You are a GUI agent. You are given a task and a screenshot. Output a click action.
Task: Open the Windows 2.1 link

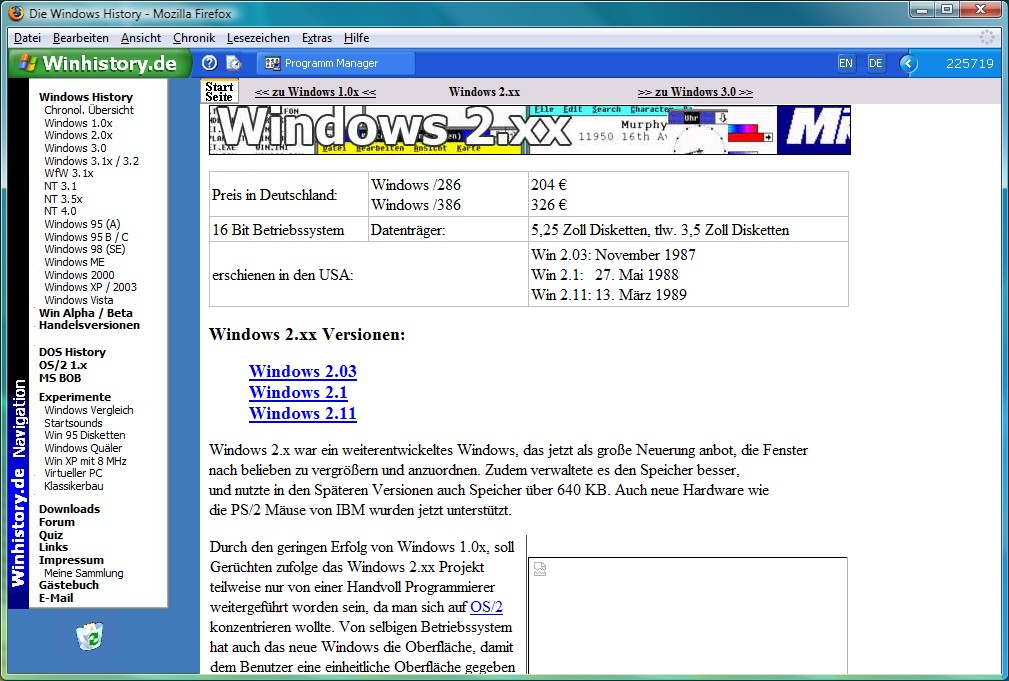tap(298, 393)
